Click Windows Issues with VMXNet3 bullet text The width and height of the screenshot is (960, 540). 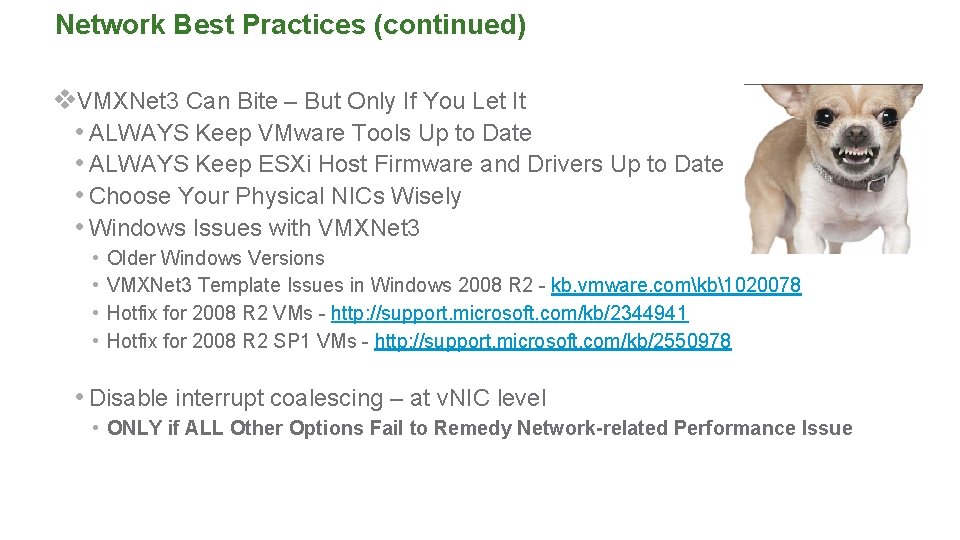pyautogui.click(x=254, y=228)
